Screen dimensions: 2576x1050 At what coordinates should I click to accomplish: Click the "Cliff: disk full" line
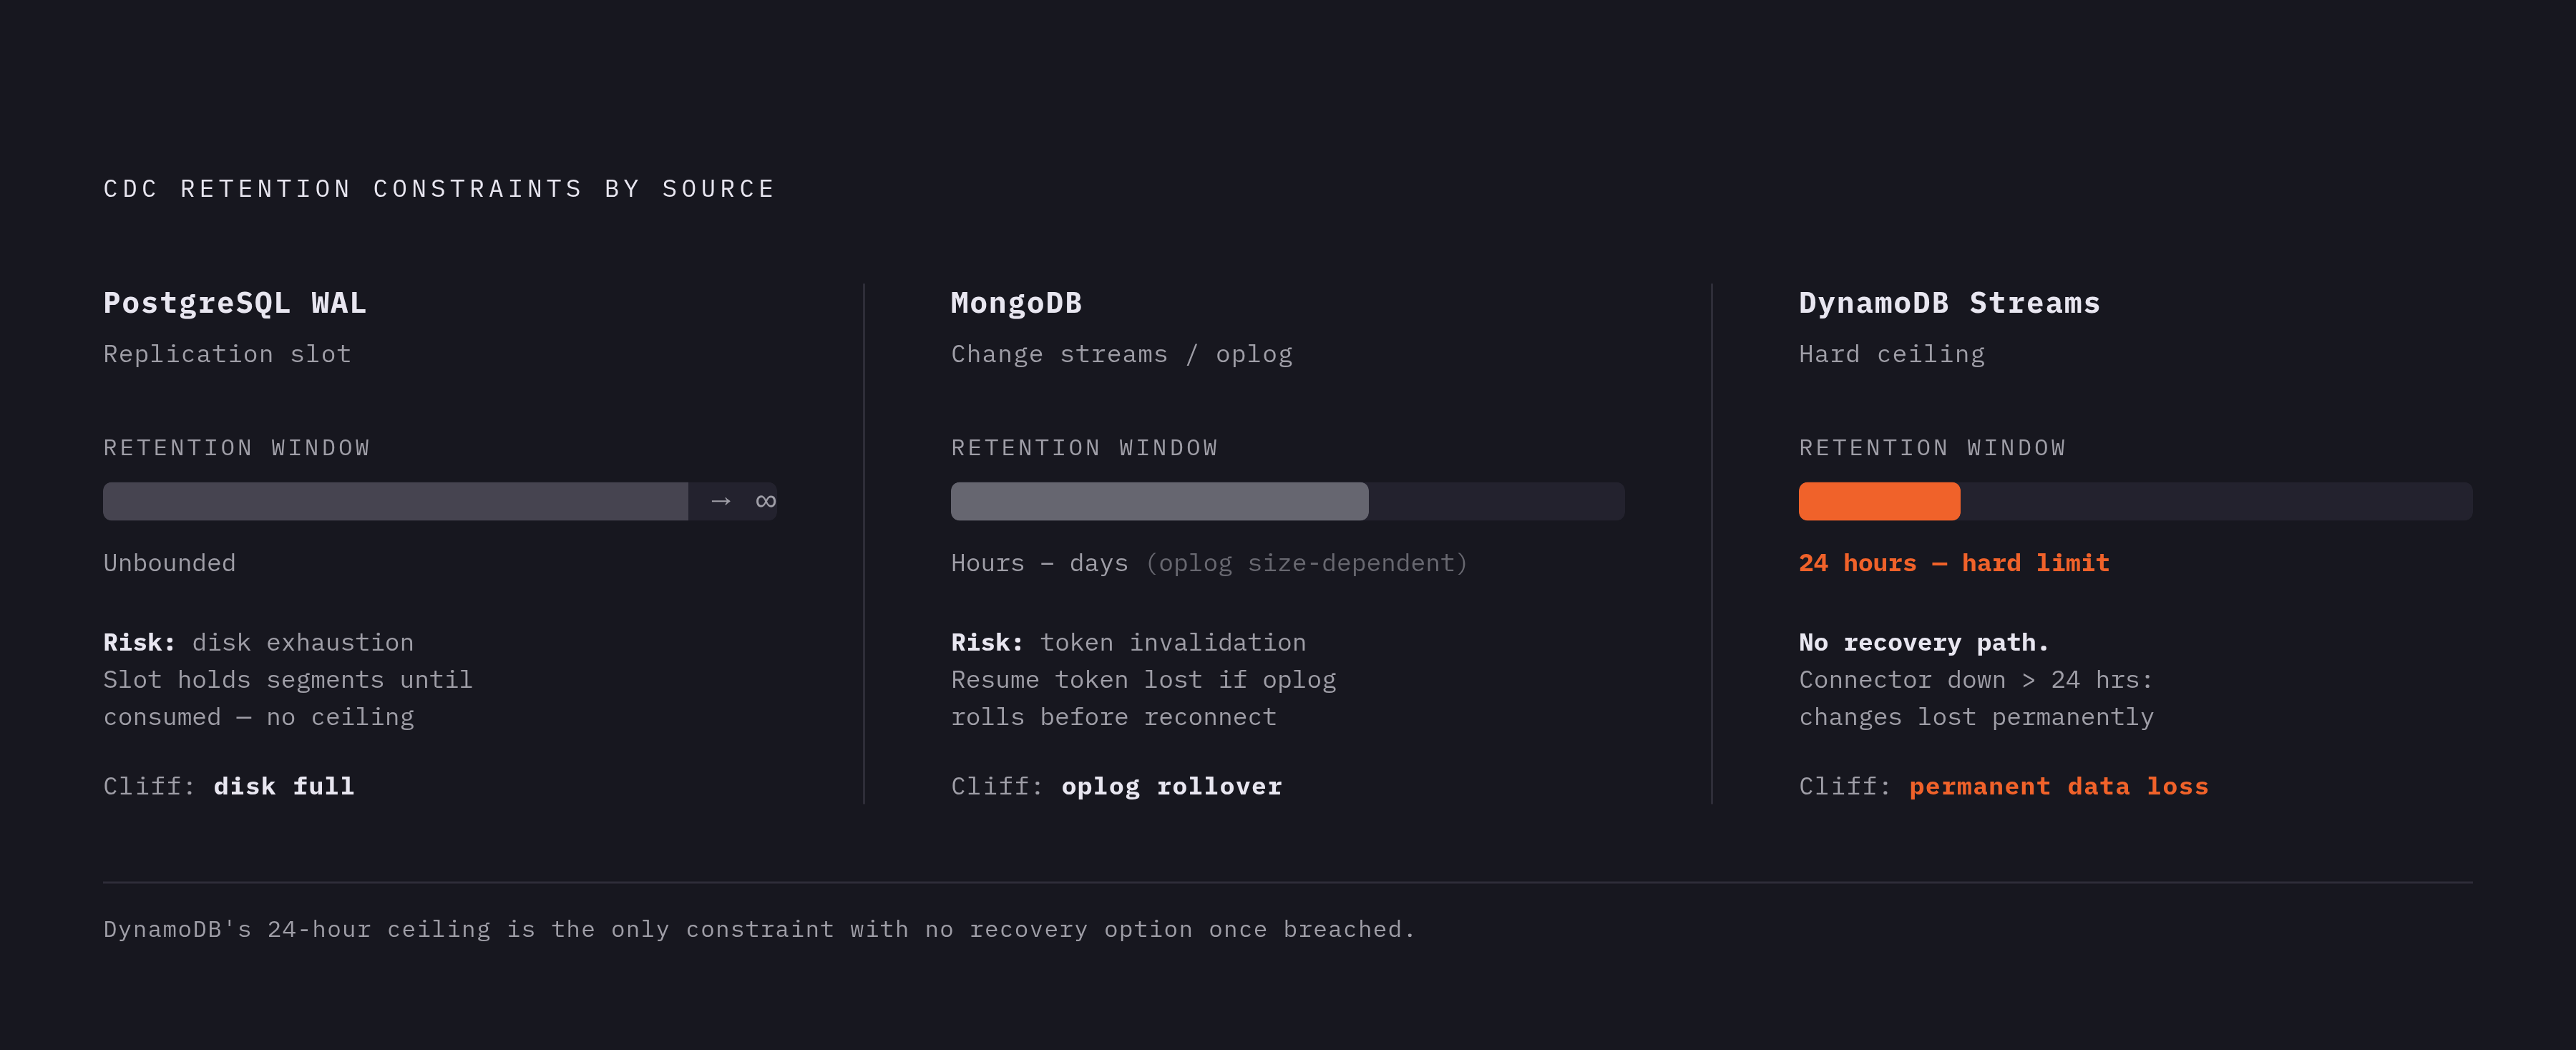tap(229, 786)
